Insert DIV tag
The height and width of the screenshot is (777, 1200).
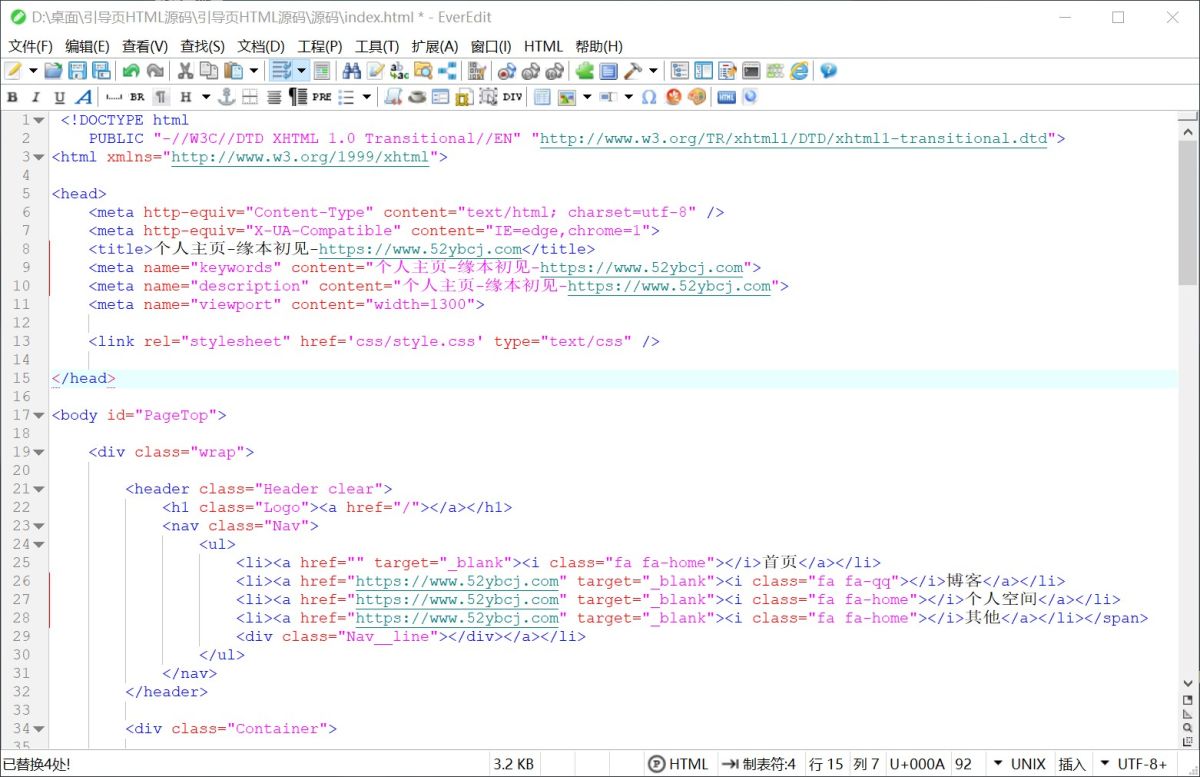point(512,97)
